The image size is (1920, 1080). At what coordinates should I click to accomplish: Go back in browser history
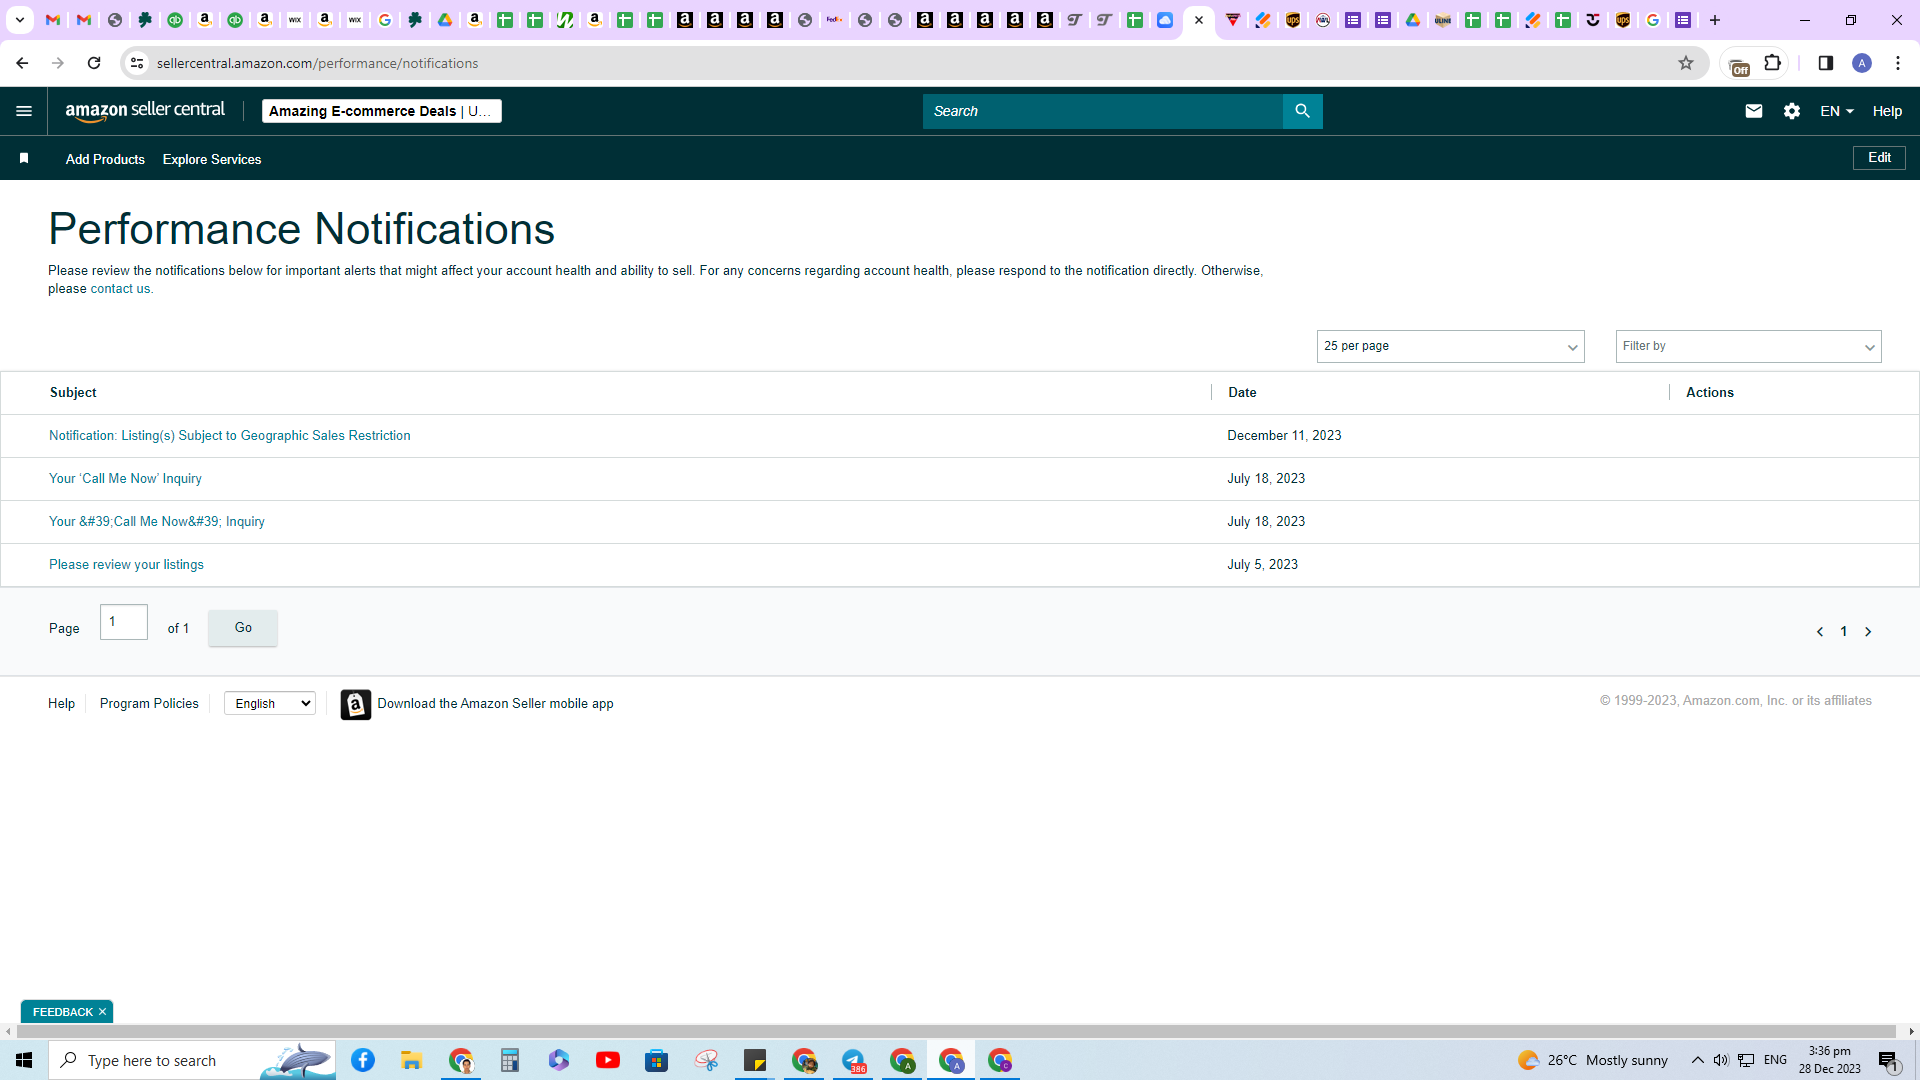22,63
